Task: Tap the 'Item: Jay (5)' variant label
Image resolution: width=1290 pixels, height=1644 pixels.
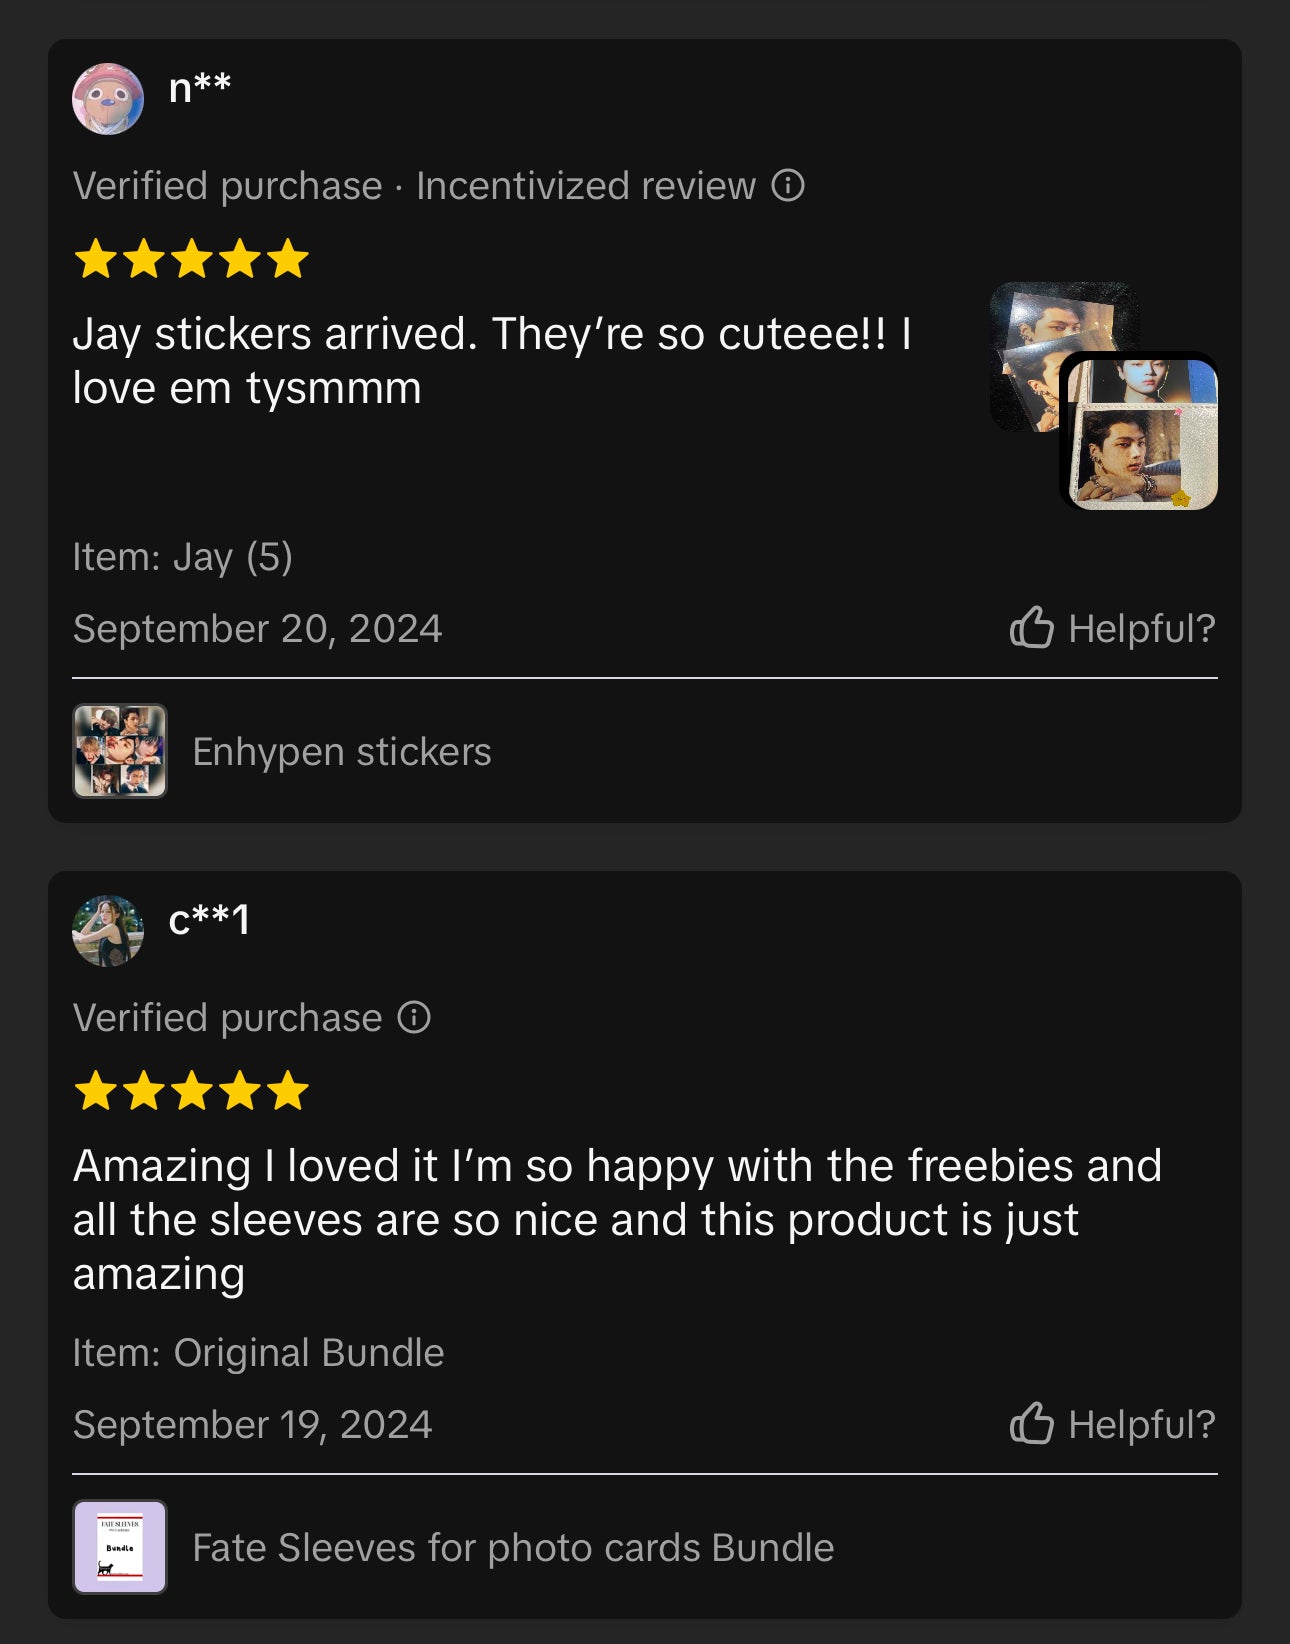Action: [183, 557]
